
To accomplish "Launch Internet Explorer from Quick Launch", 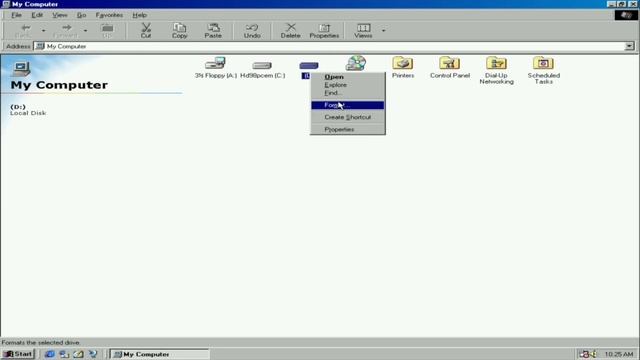I will 49,354.
